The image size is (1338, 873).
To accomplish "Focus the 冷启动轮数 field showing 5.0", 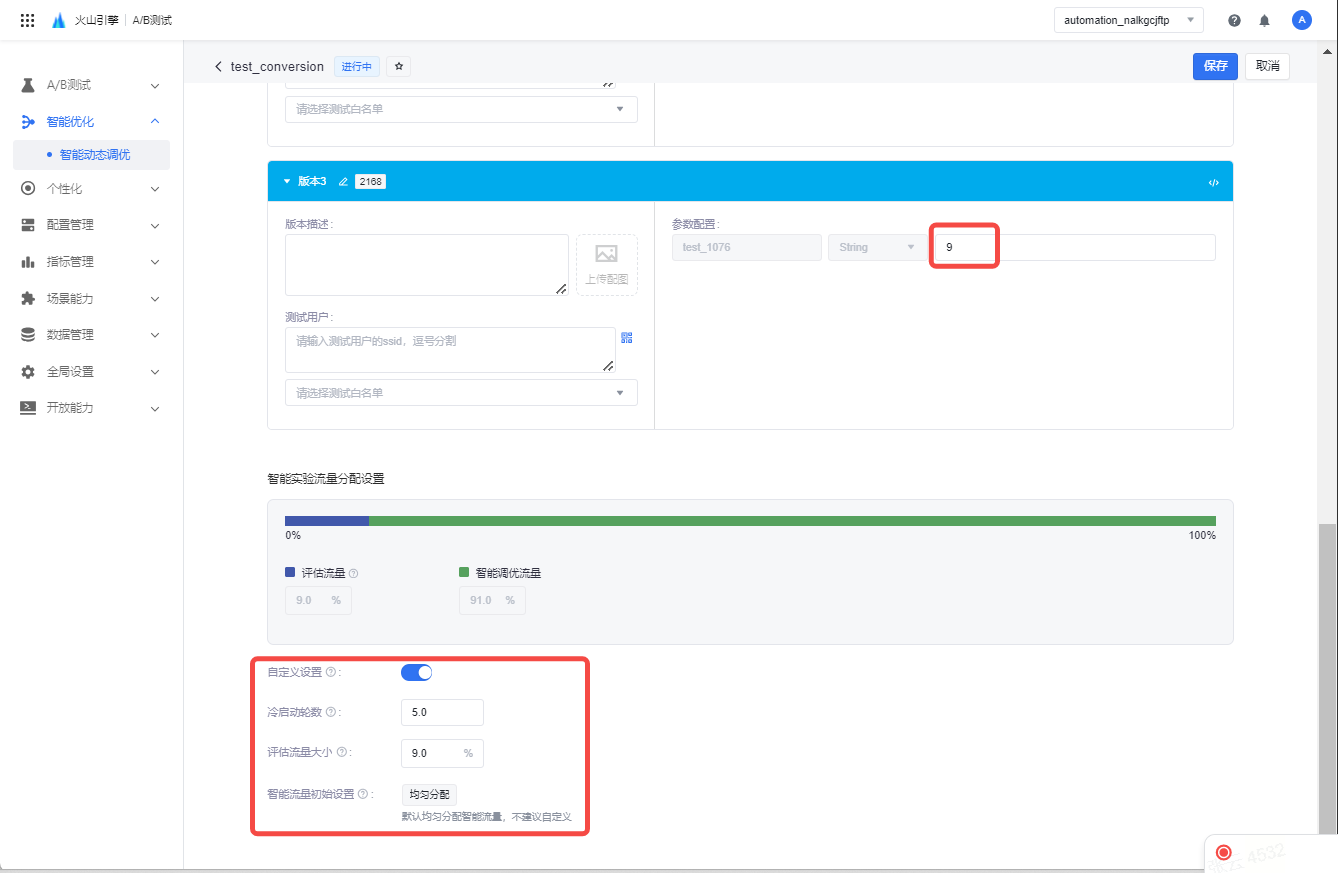I will pos(442,712).
